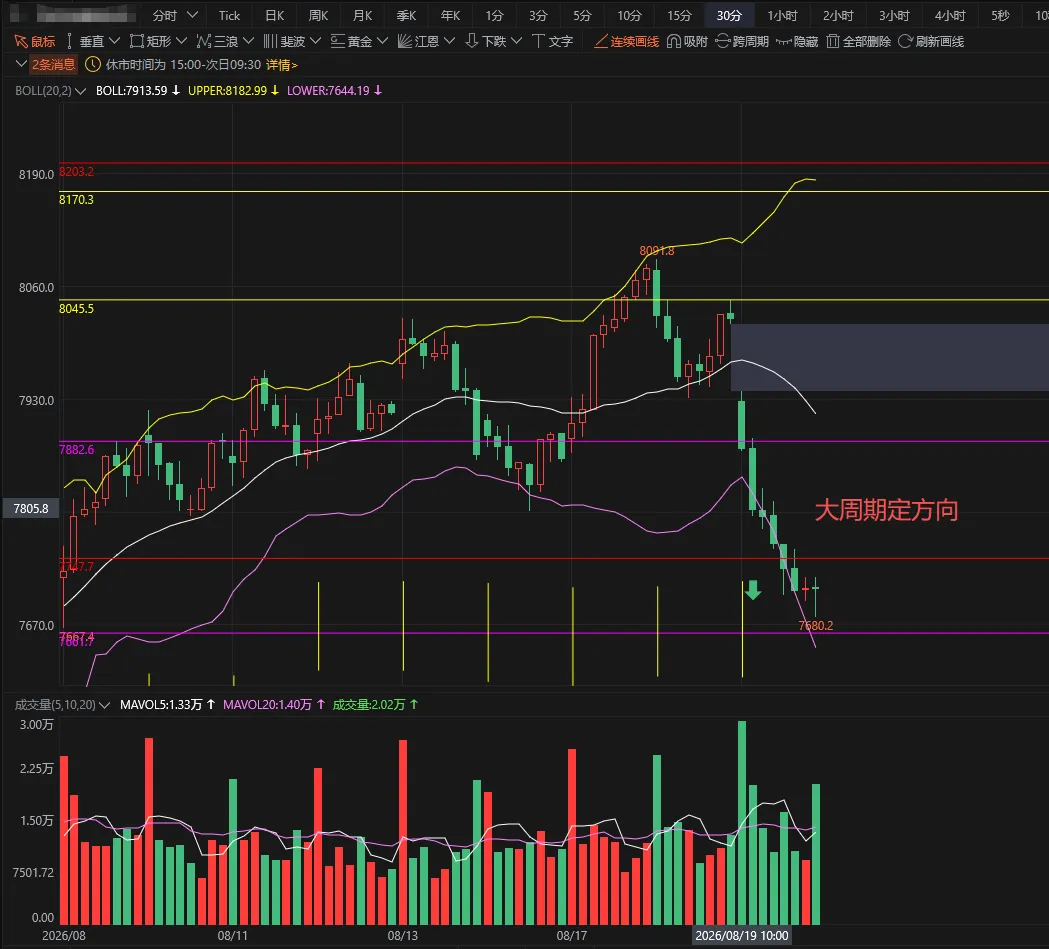This screenshot has width=1049, height=949.
Task: Open the 2条消息 notifications
Action: click(54, 65)
